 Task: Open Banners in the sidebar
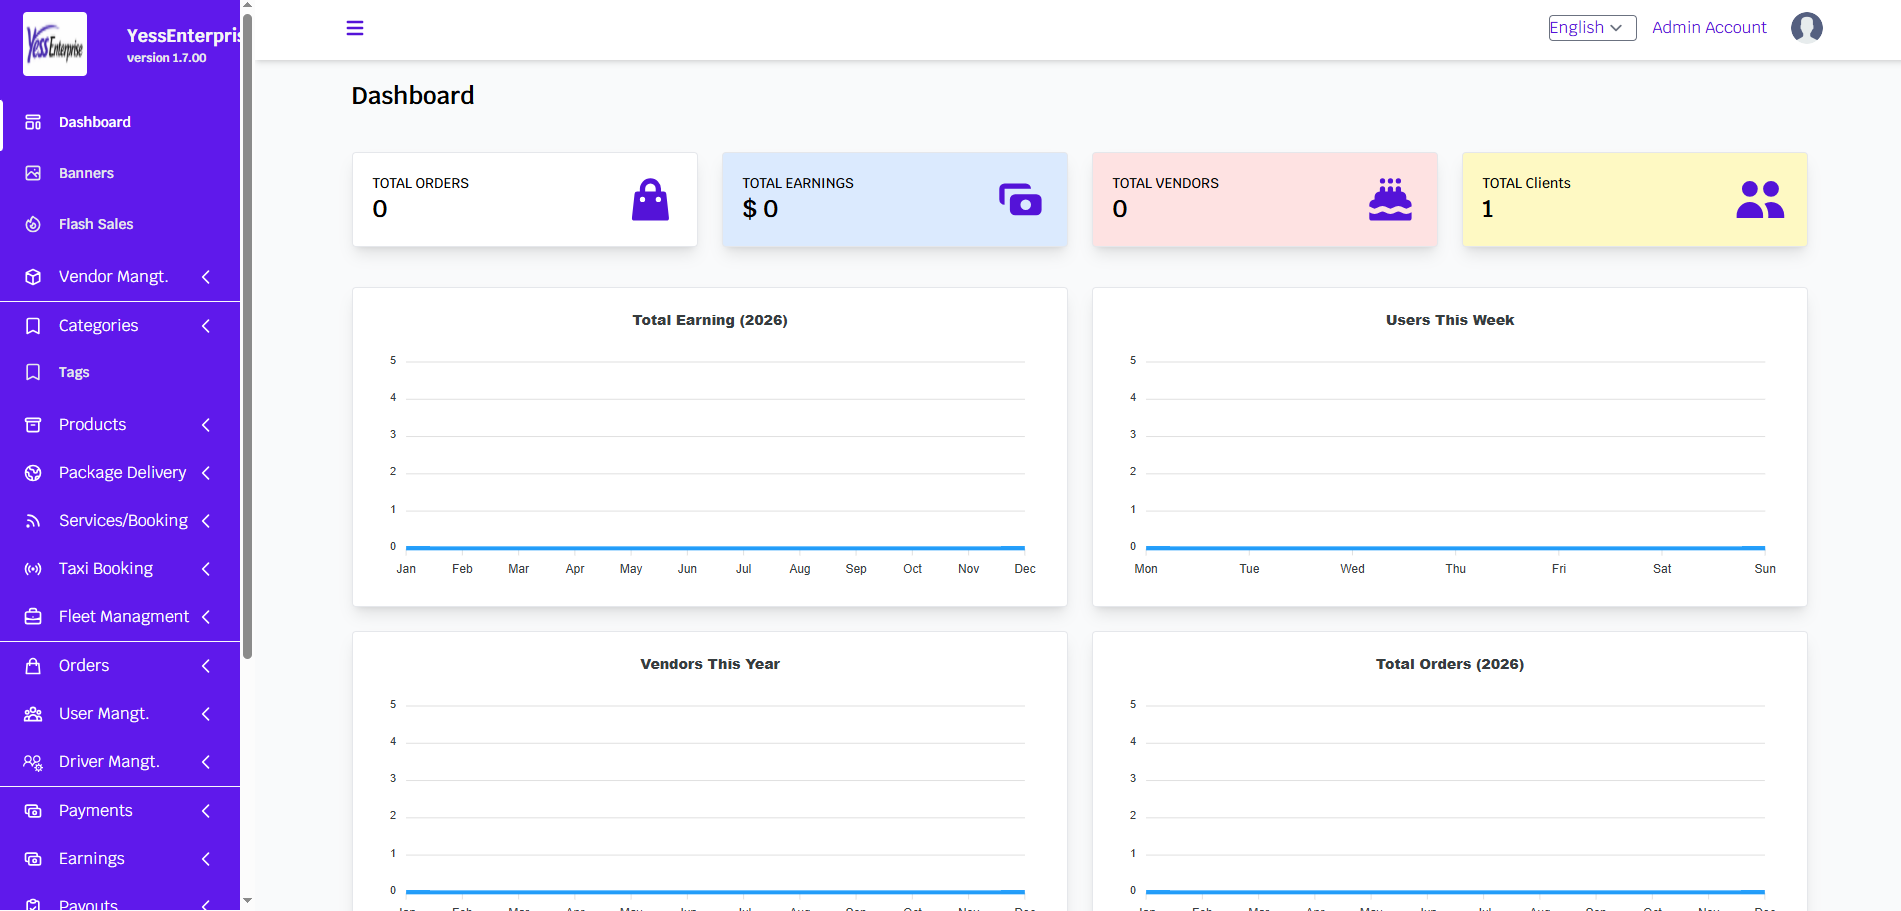pos(86,173)
